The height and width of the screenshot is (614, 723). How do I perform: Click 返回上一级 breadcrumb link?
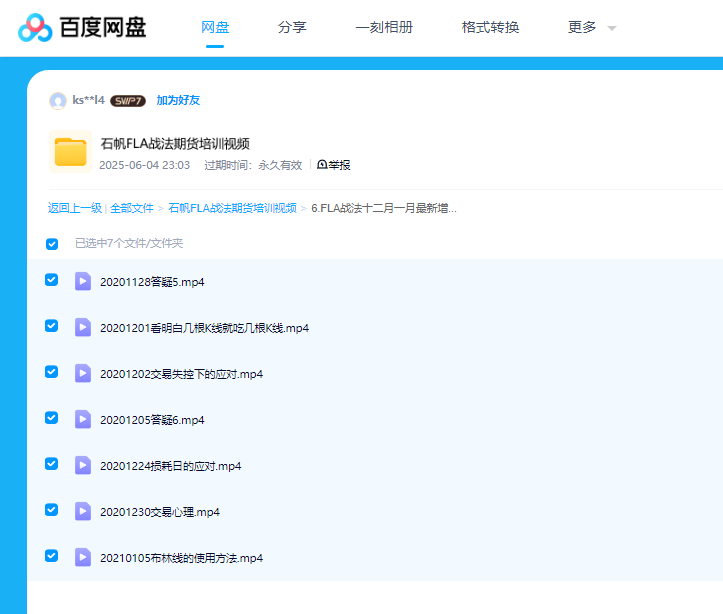[75, 208]
